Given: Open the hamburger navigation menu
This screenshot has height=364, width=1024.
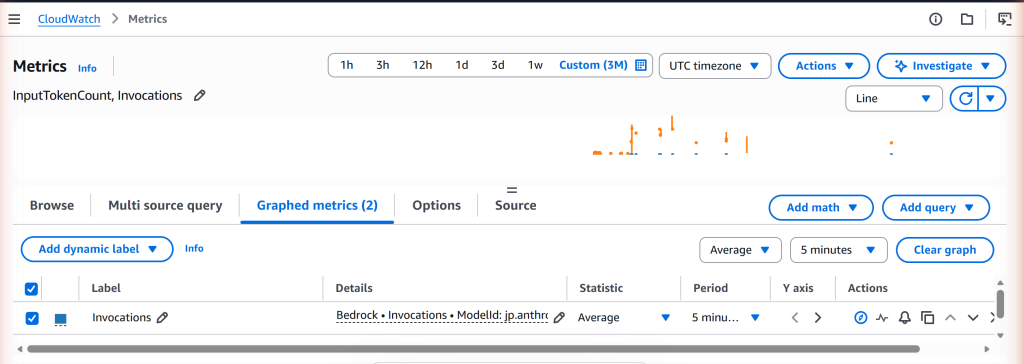Looking at the screenshot, I should pos(14,19).
